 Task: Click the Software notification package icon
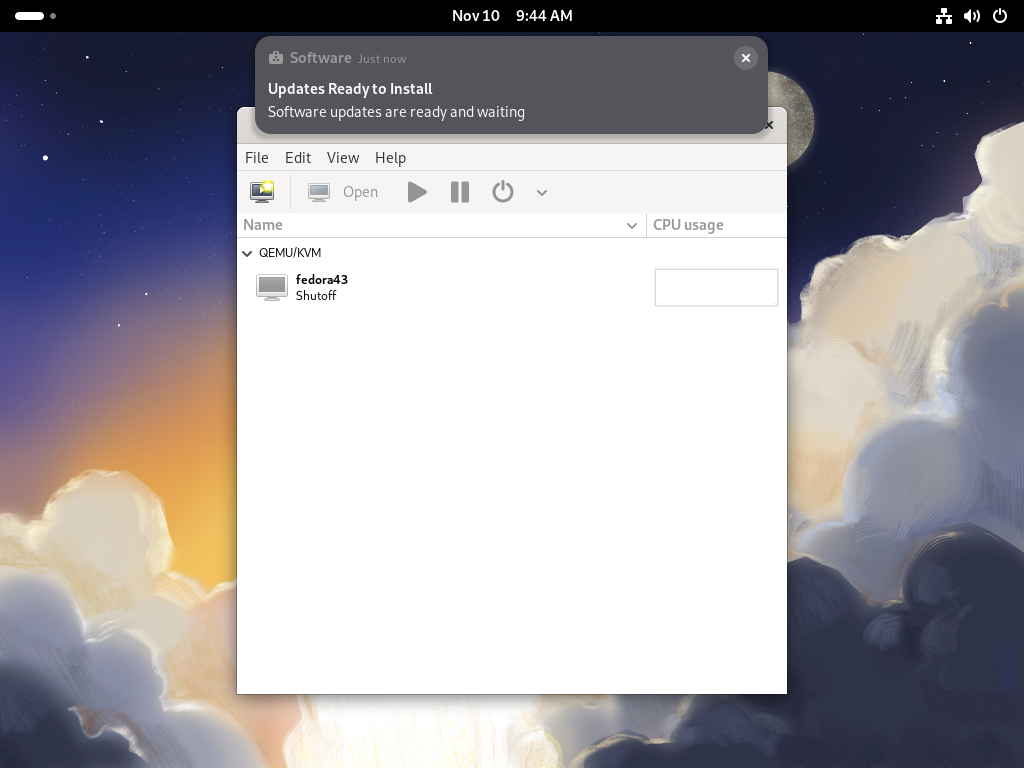coord(277,57)
